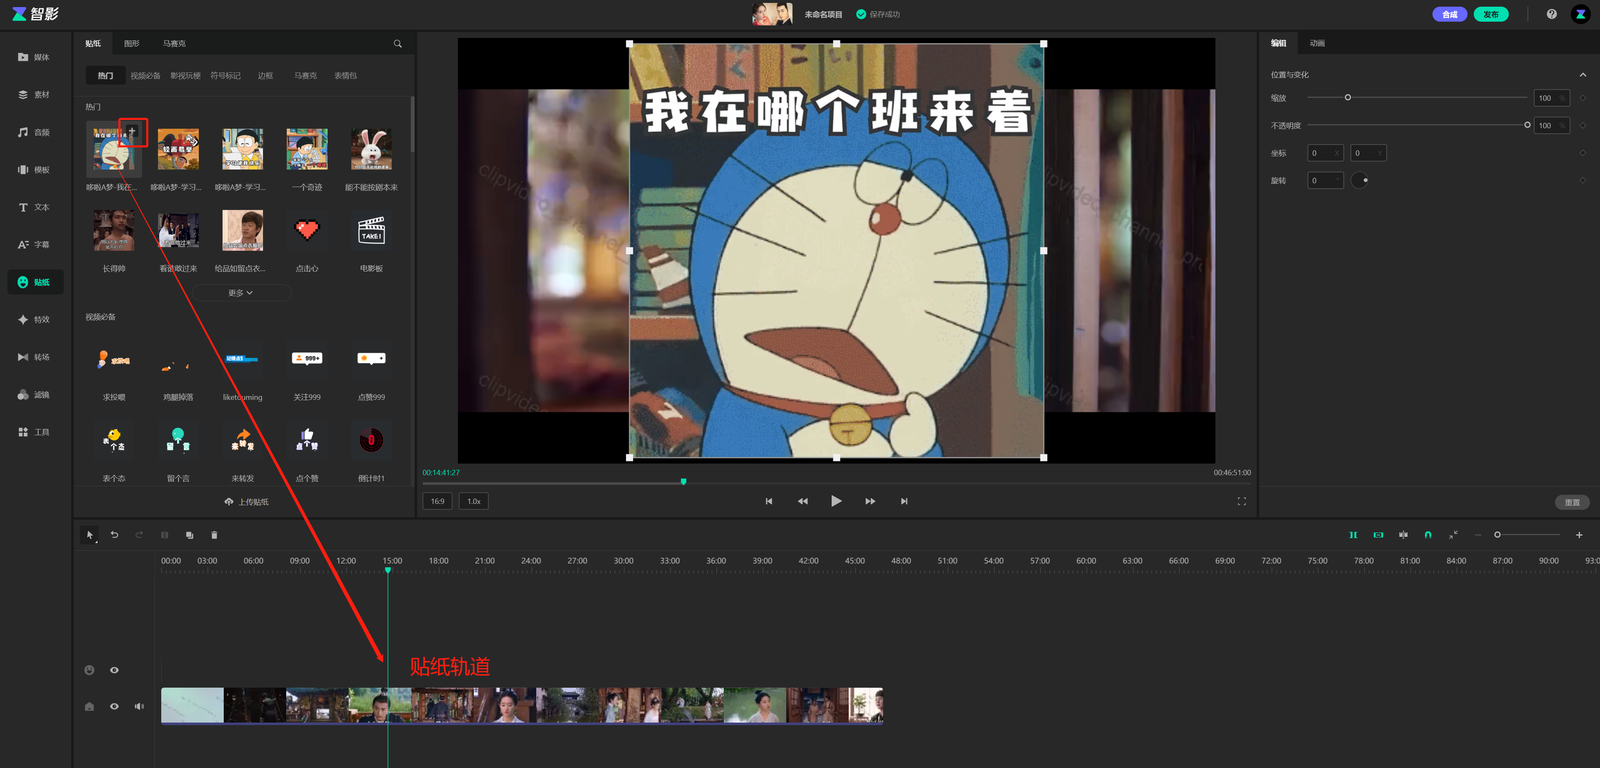
Task: Click the rotation dial control
Action: click(1360, 180)
